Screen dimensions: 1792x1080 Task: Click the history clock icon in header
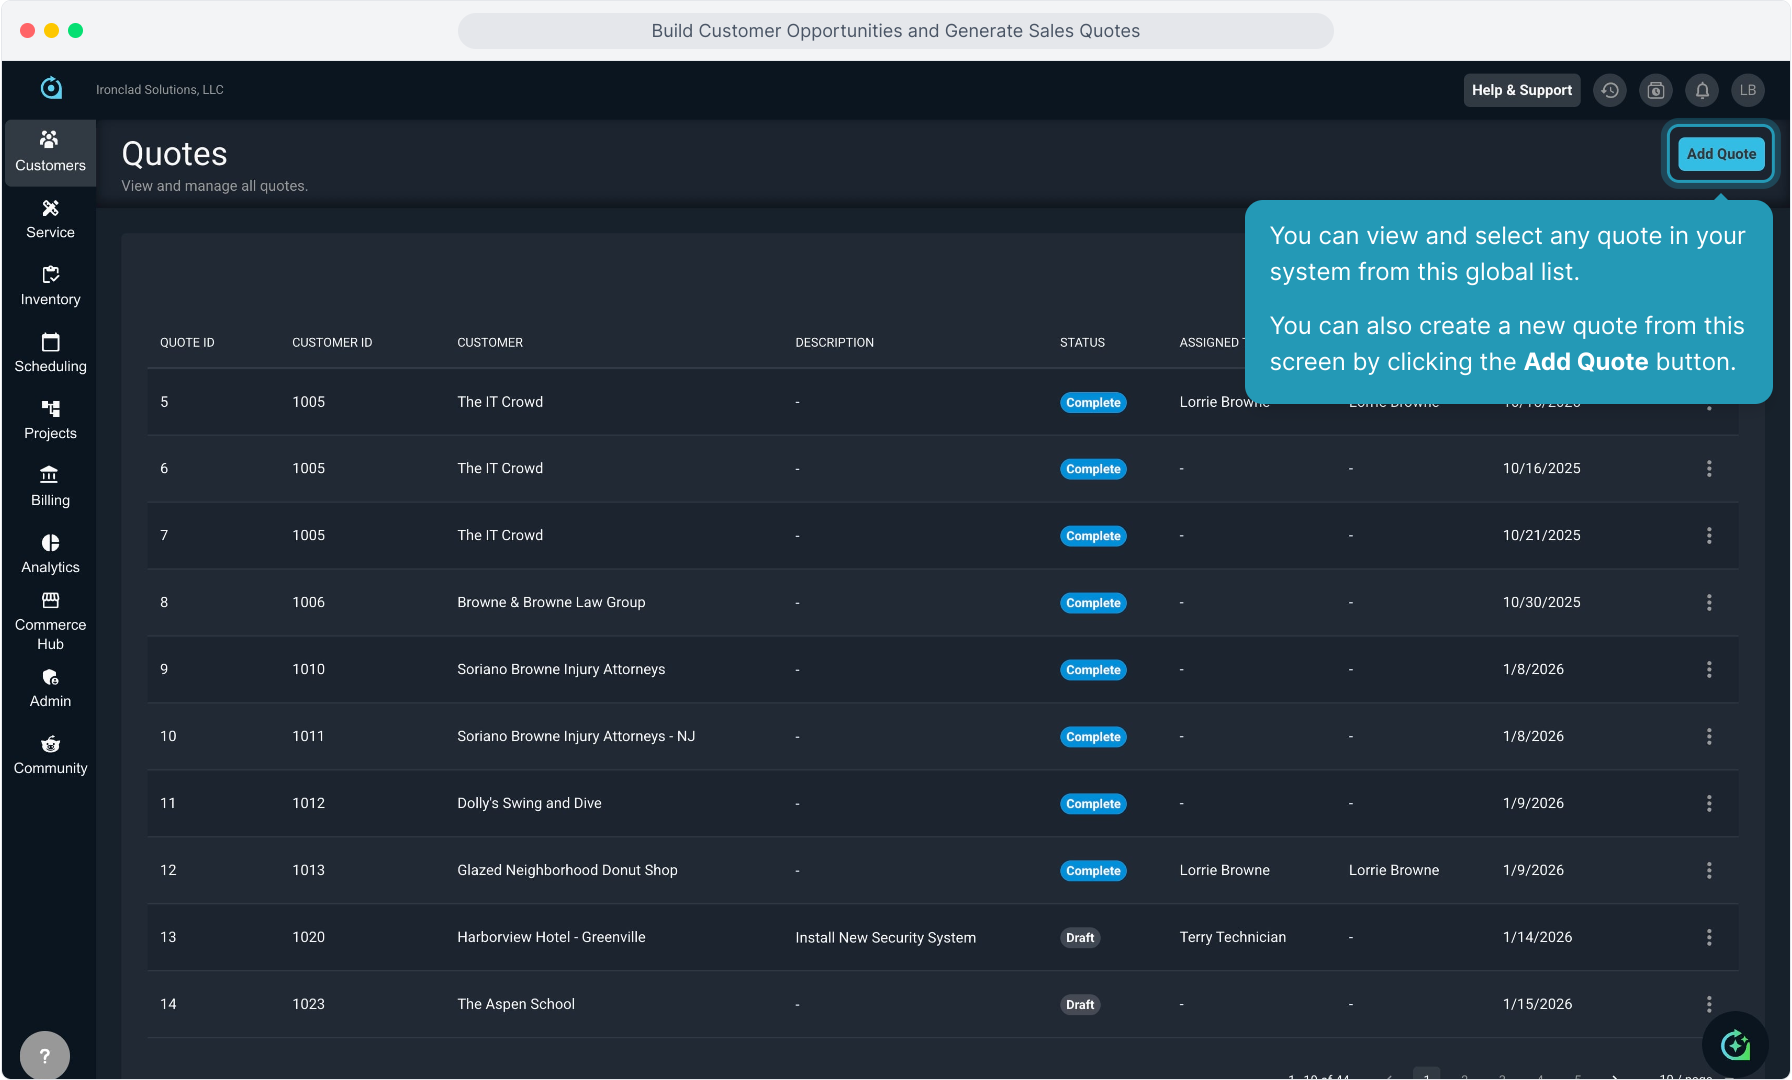pyautogui.click(x=1610, y=90)
